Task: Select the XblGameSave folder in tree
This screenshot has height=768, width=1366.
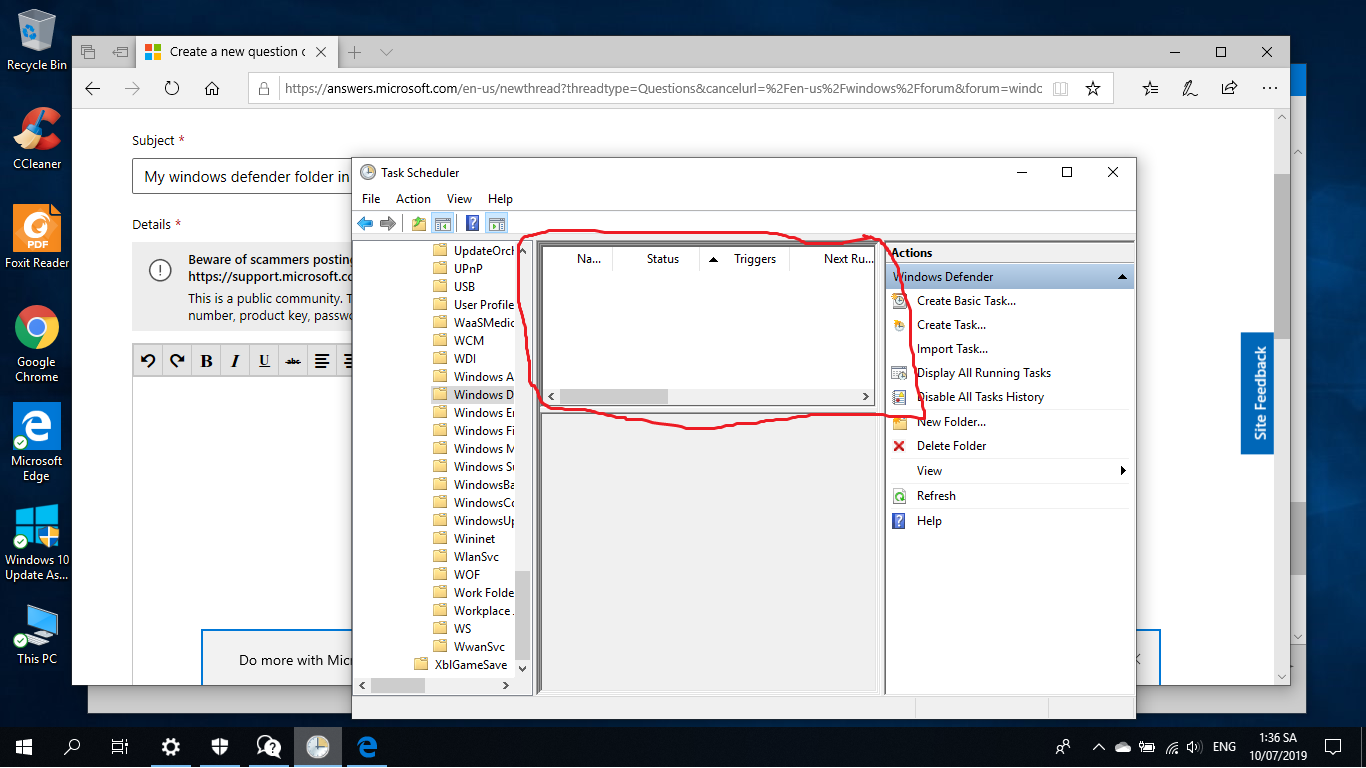Action: point(461,665)
